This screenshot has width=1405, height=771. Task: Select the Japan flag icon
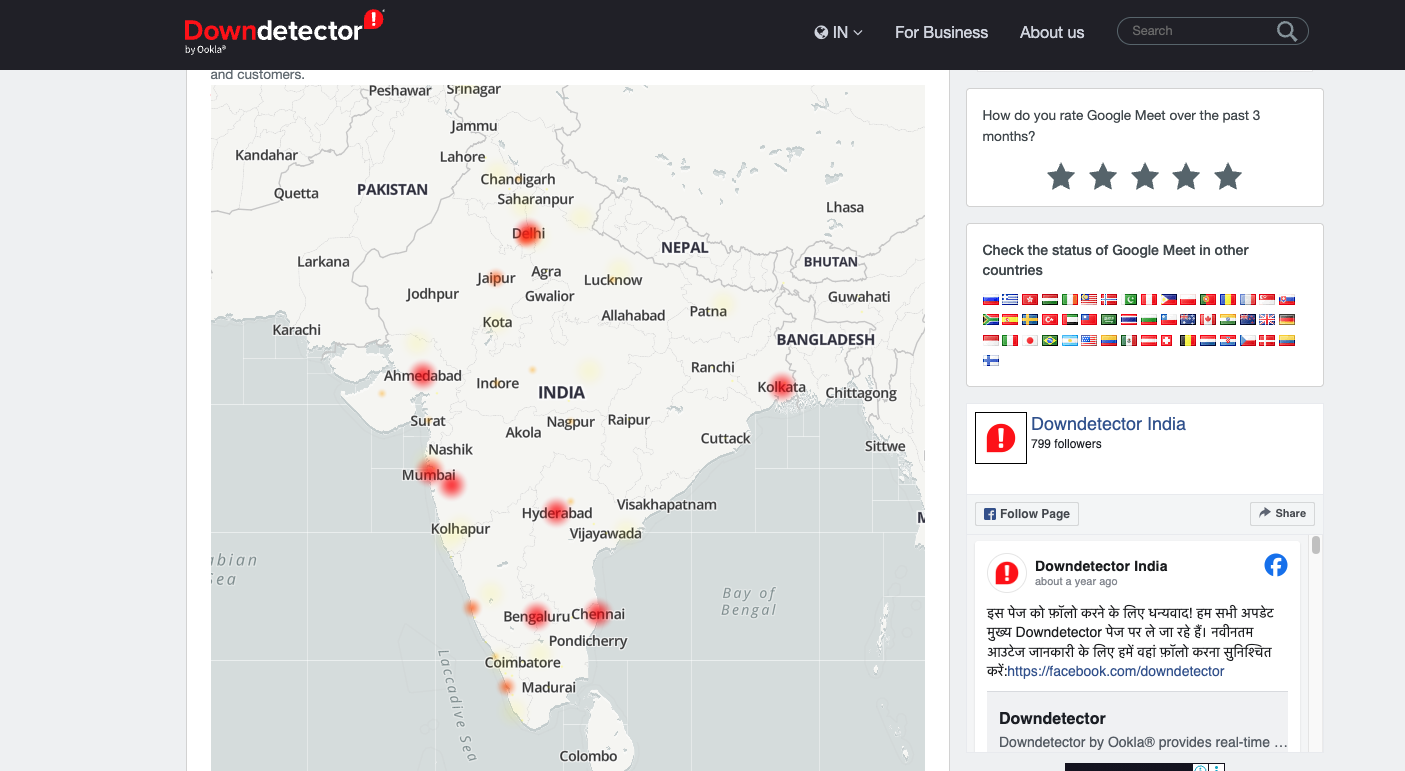(1029, 340)
